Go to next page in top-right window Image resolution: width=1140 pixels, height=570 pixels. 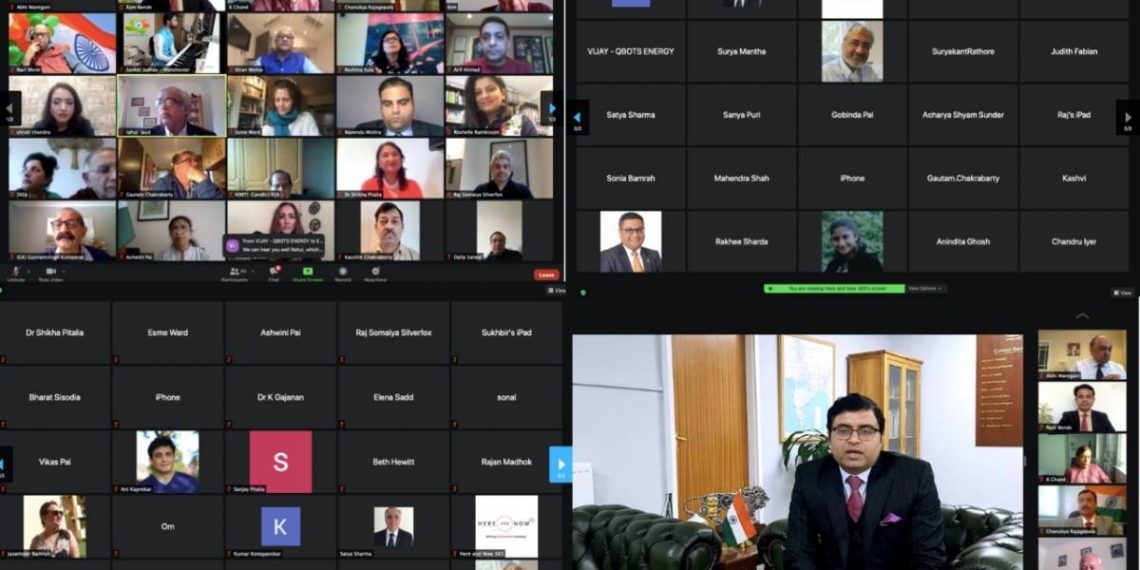click(x=1128, y=117)
